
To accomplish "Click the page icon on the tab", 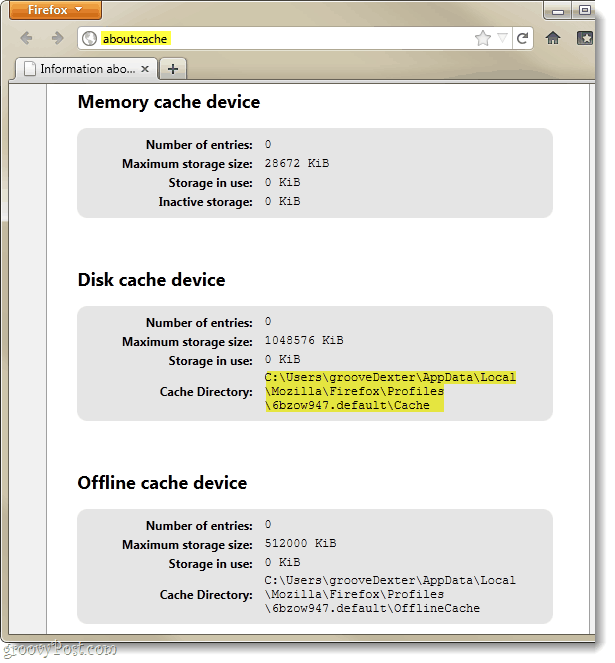I will (x=30, y=69).
